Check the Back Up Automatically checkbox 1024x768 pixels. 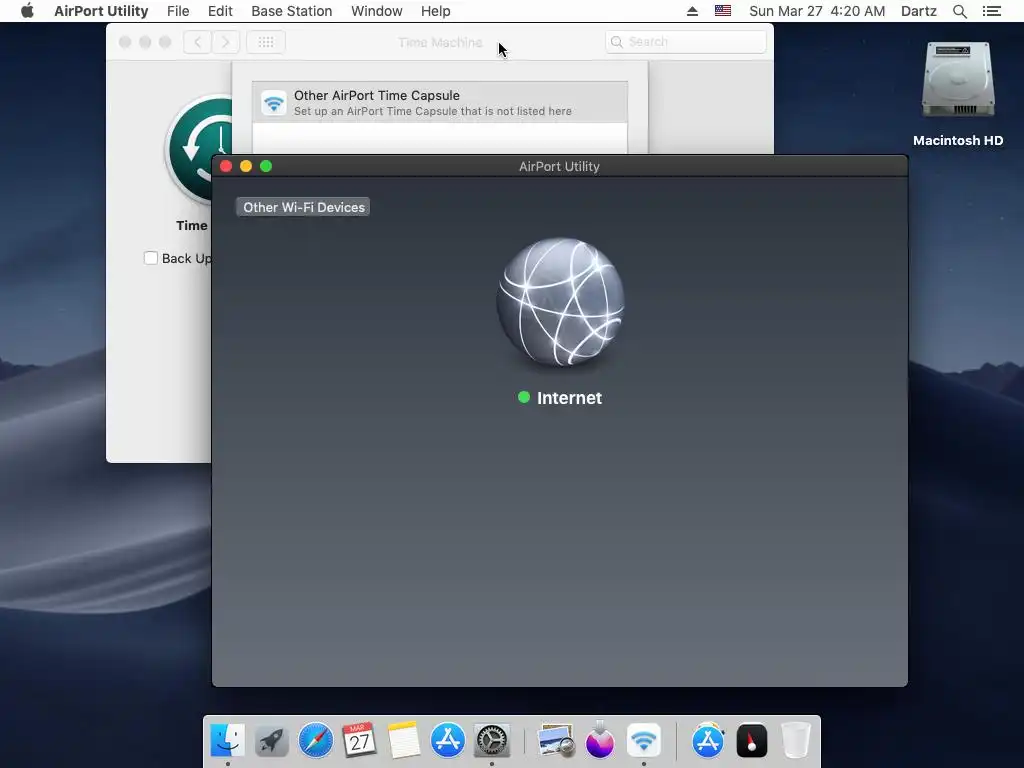pos(151,258)
